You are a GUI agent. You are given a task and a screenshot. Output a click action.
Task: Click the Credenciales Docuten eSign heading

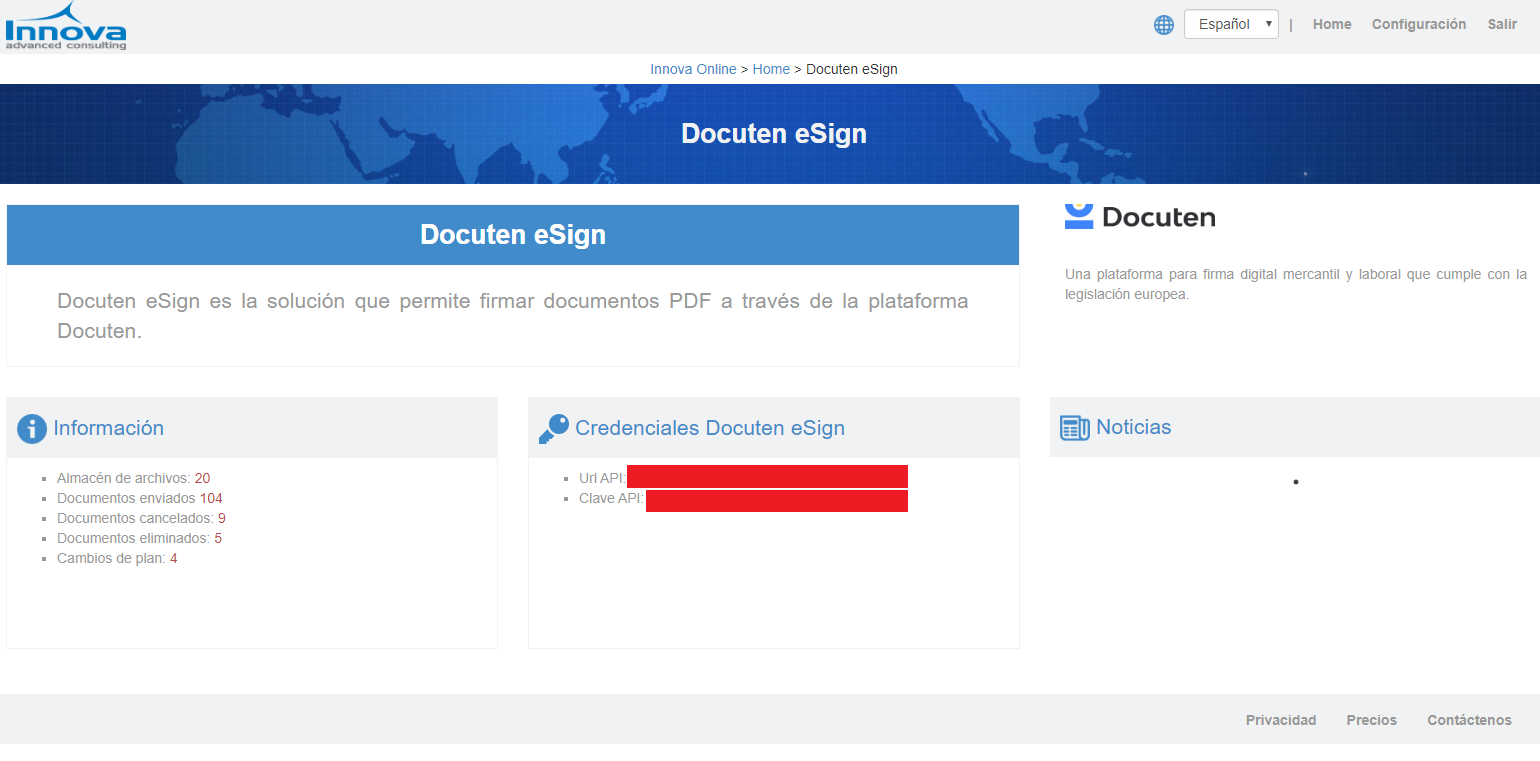[x=710, y=428]
